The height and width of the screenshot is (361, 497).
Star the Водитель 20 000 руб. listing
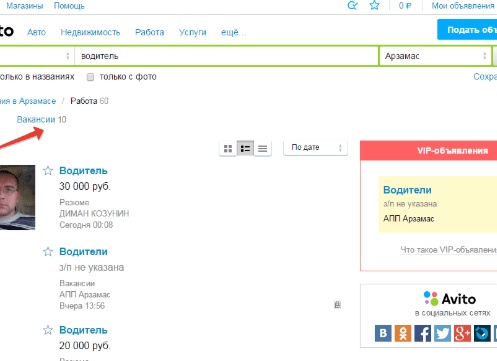point(48,330)
